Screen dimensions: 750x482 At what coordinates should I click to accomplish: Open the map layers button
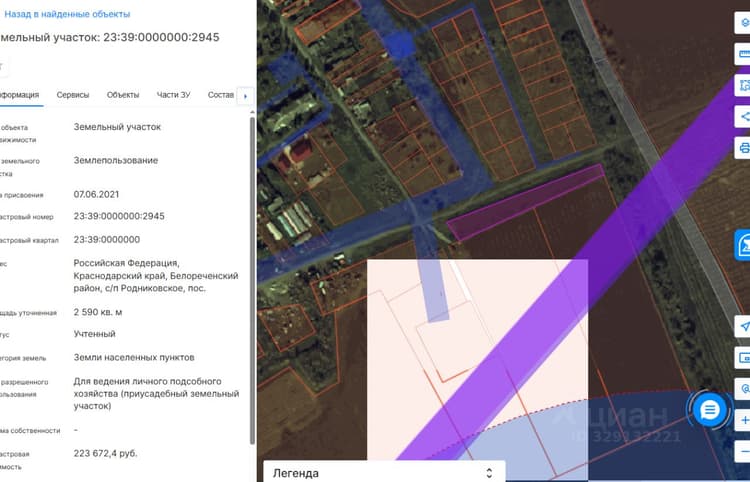743,22
